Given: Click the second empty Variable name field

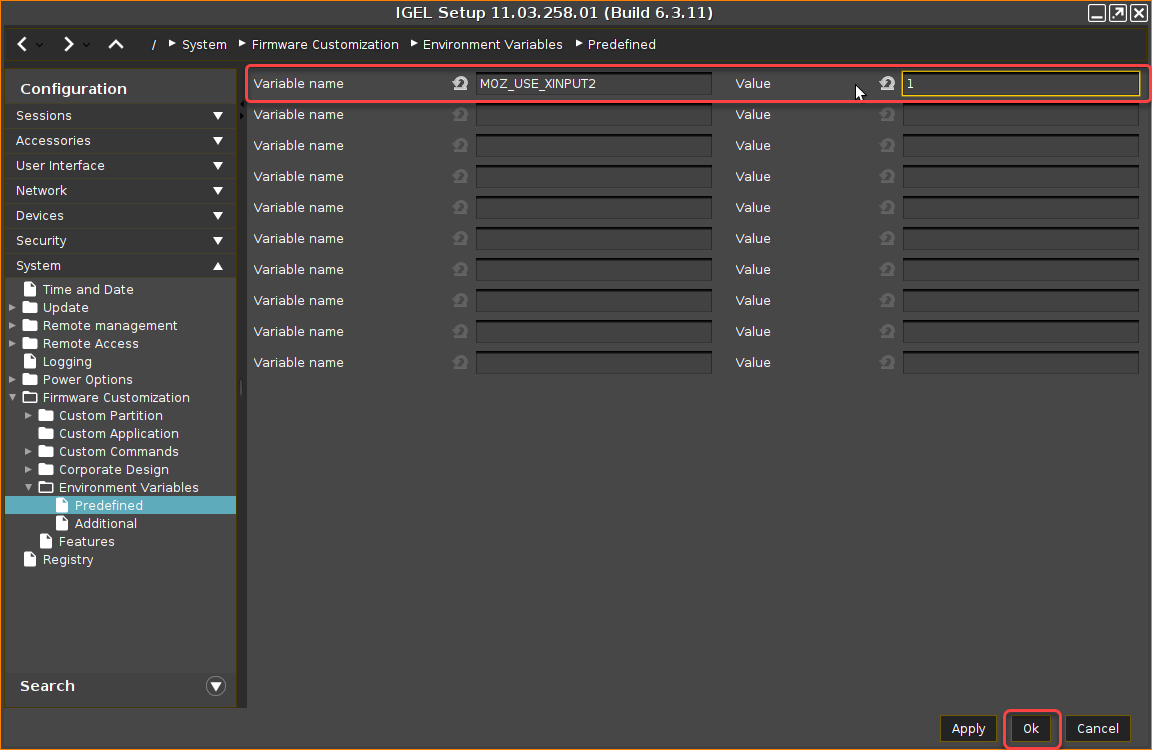Looking at the screenshot, I should point(593,146).
